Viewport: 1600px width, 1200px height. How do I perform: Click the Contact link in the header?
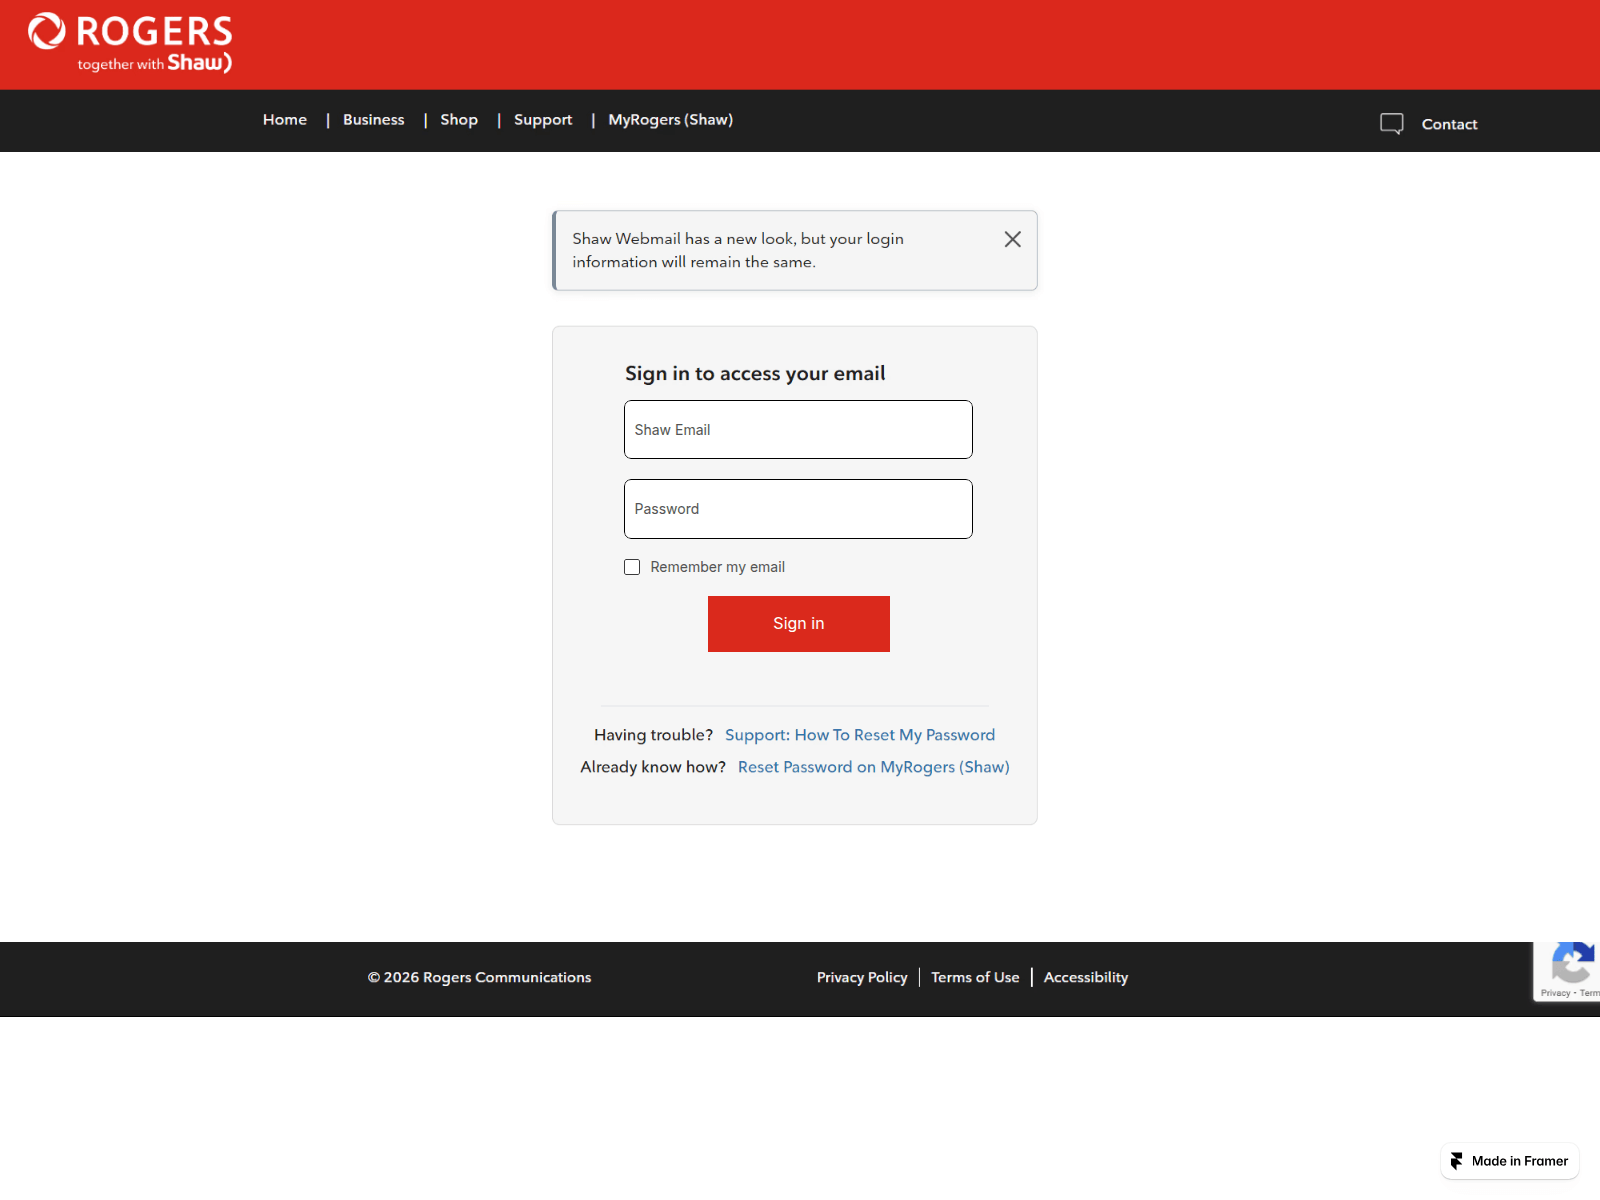click(x=1449, y=124)
